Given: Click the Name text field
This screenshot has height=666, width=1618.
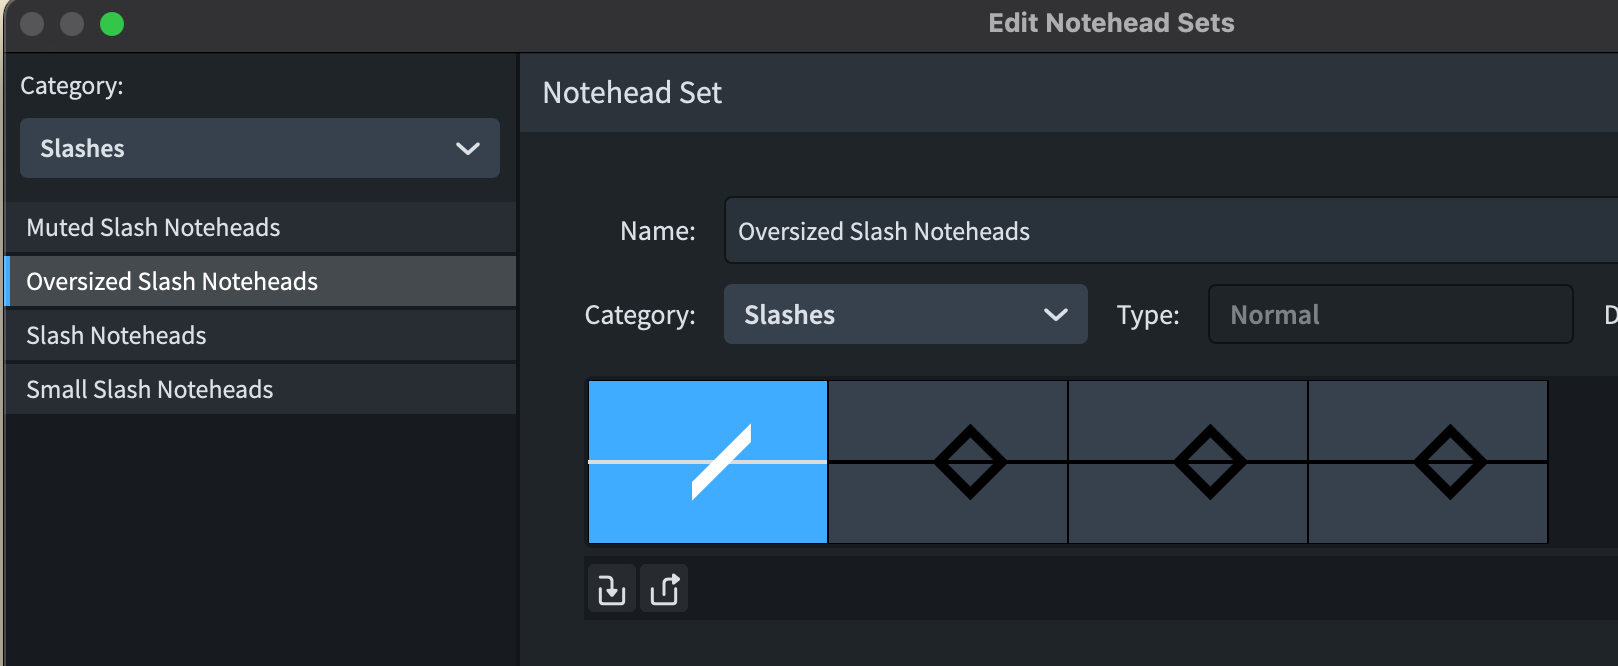Looking at the screenshot, I should (x=1100, y=230).
